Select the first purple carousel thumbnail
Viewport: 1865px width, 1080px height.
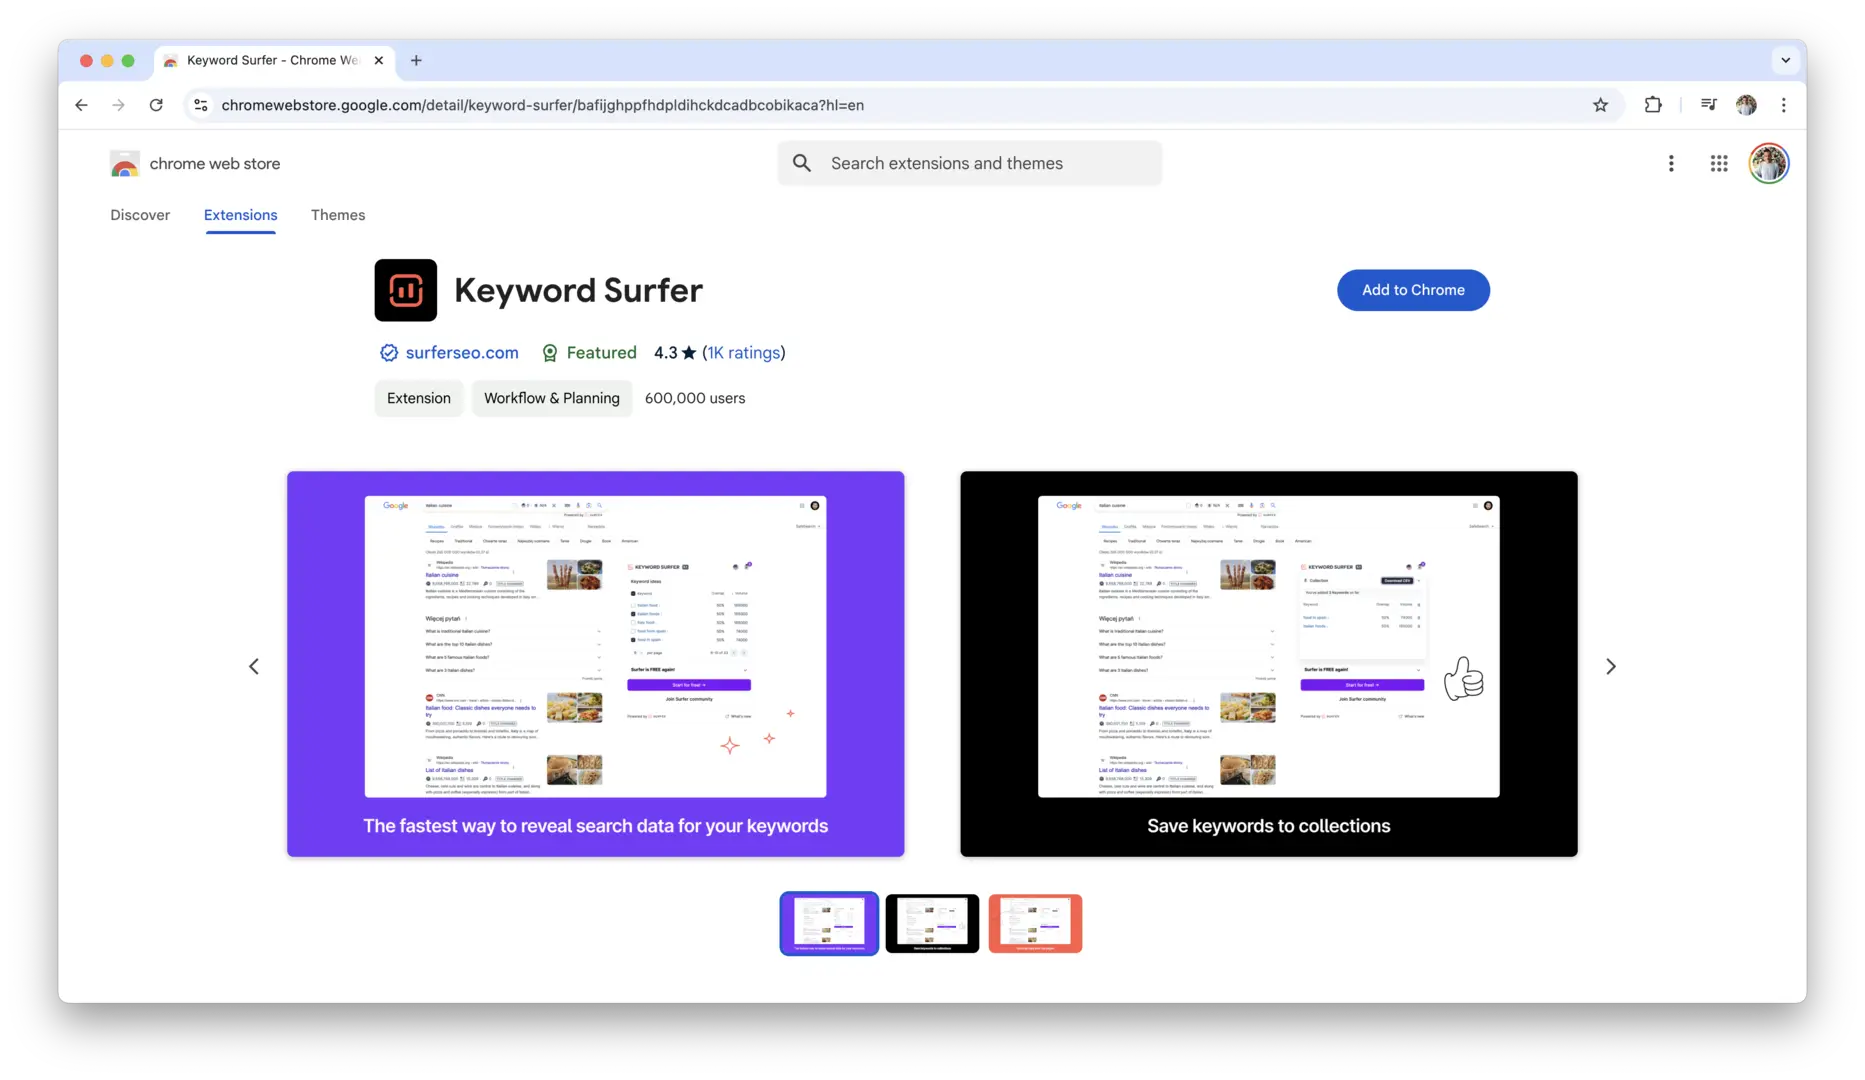pos(829,923)
